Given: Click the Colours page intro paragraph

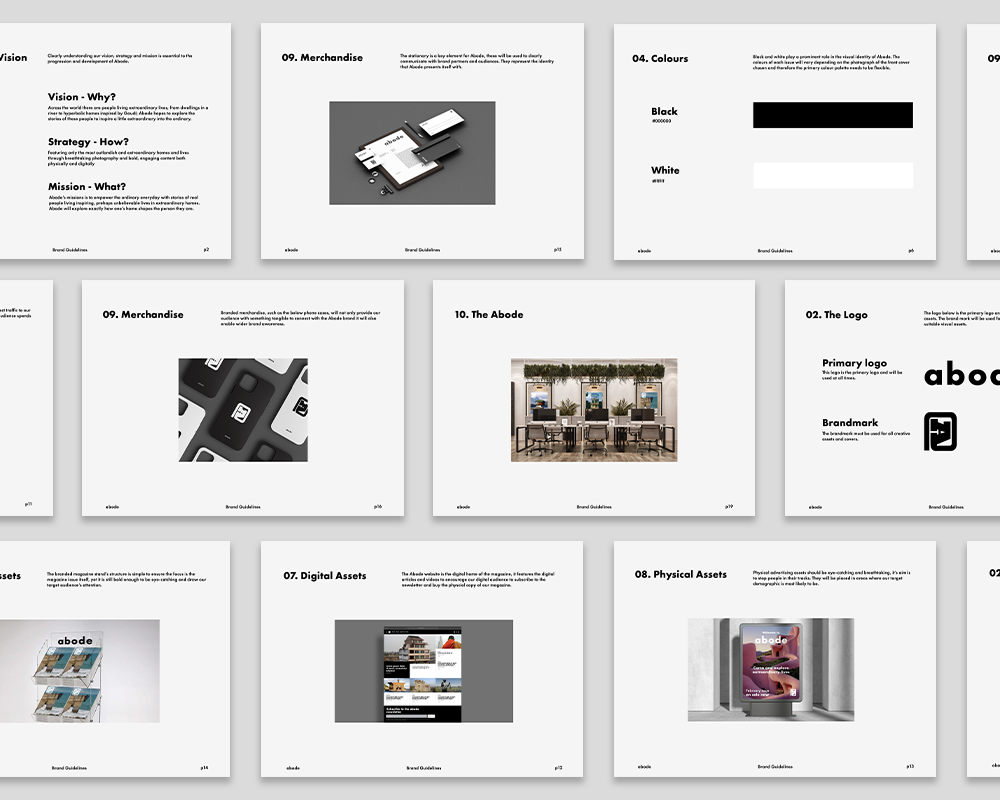Looking at the screenshot, I should (x=831, y=62).
